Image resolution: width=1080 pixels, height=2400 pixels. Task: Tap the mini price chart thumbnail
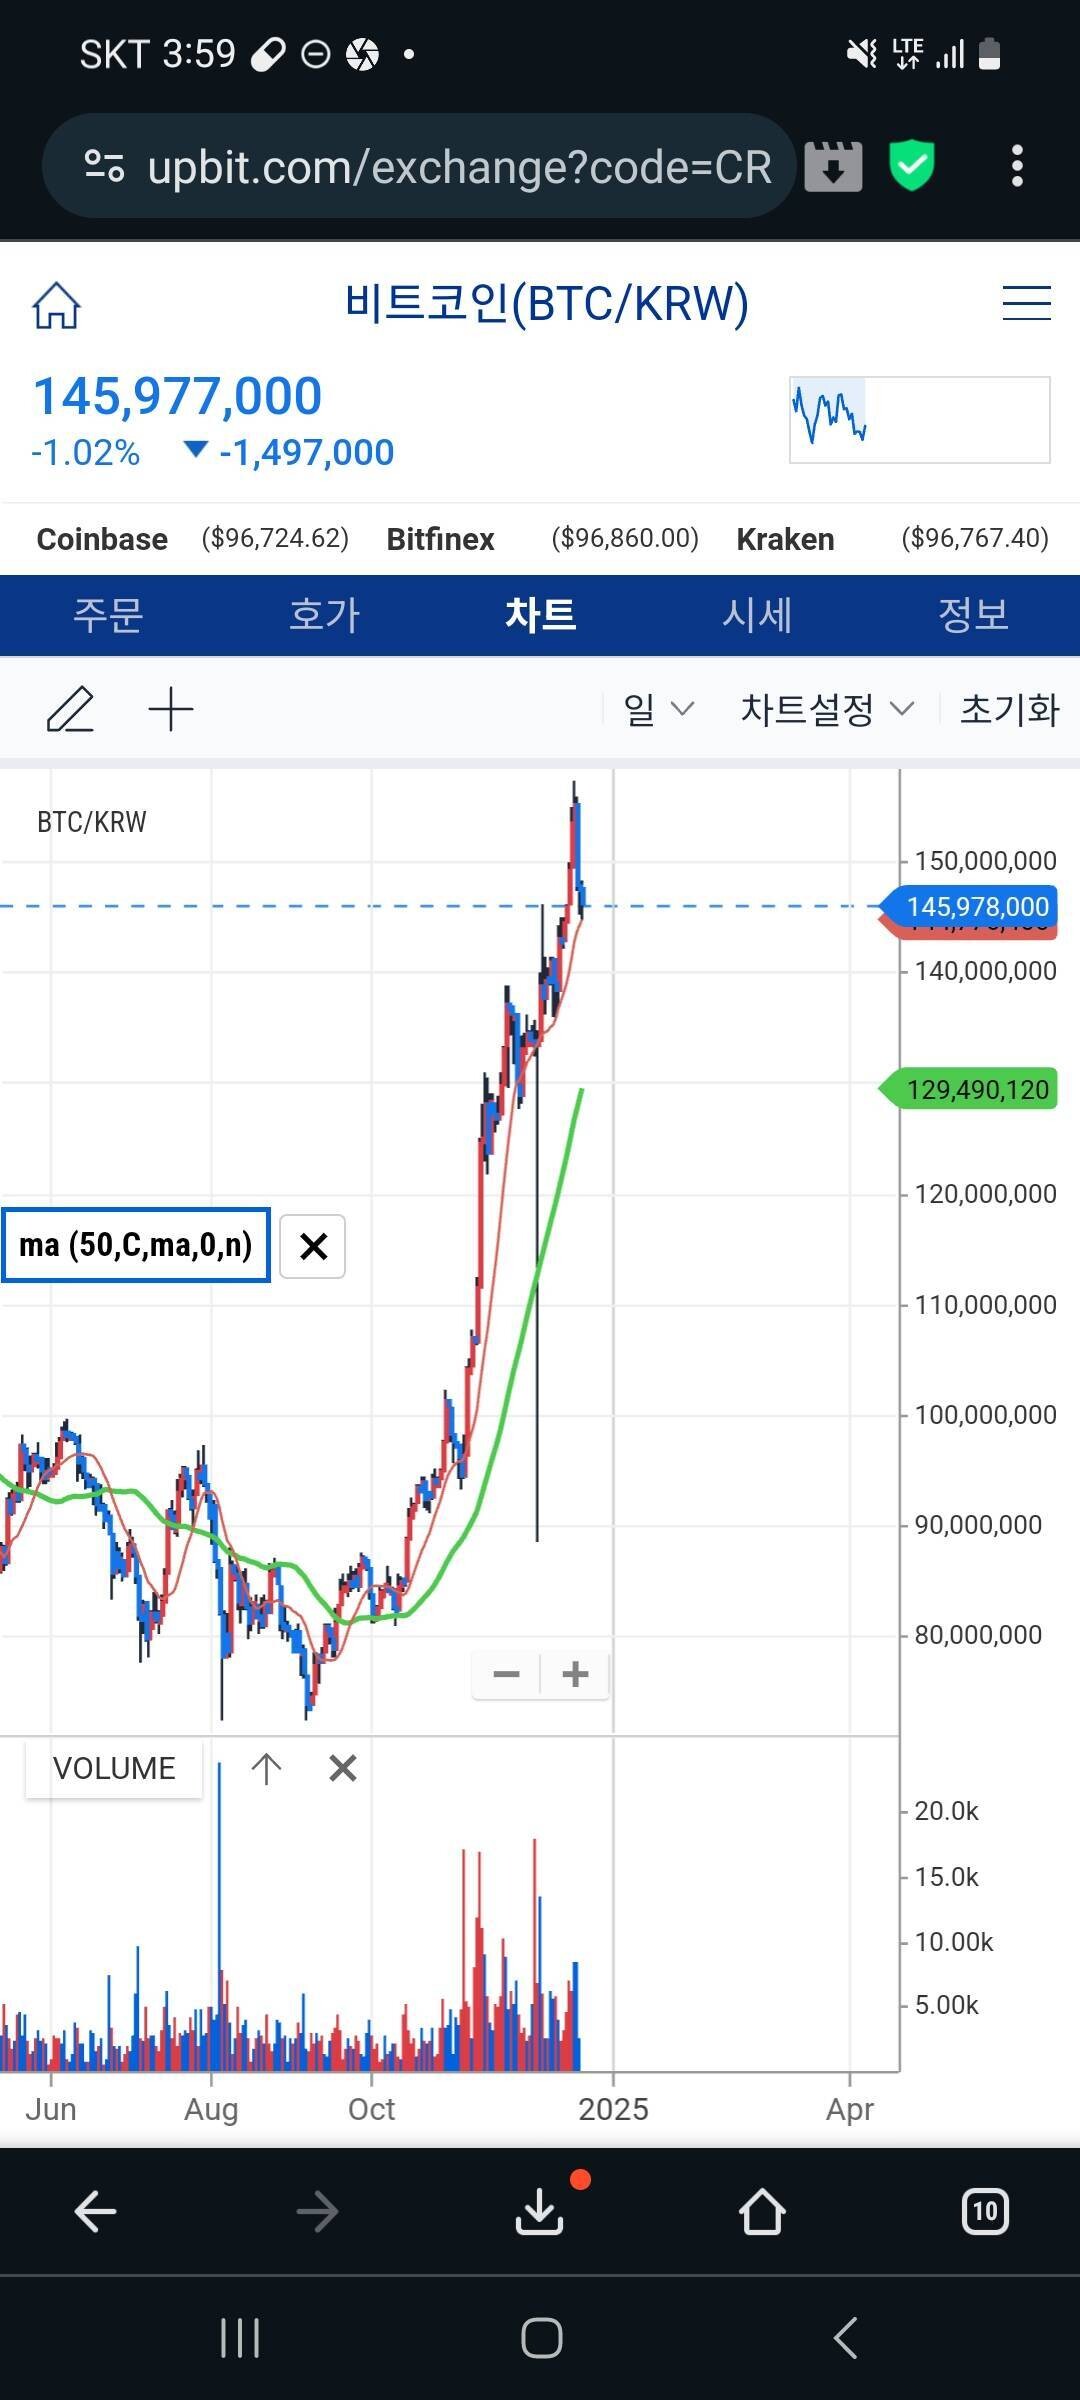coord(919,420)
